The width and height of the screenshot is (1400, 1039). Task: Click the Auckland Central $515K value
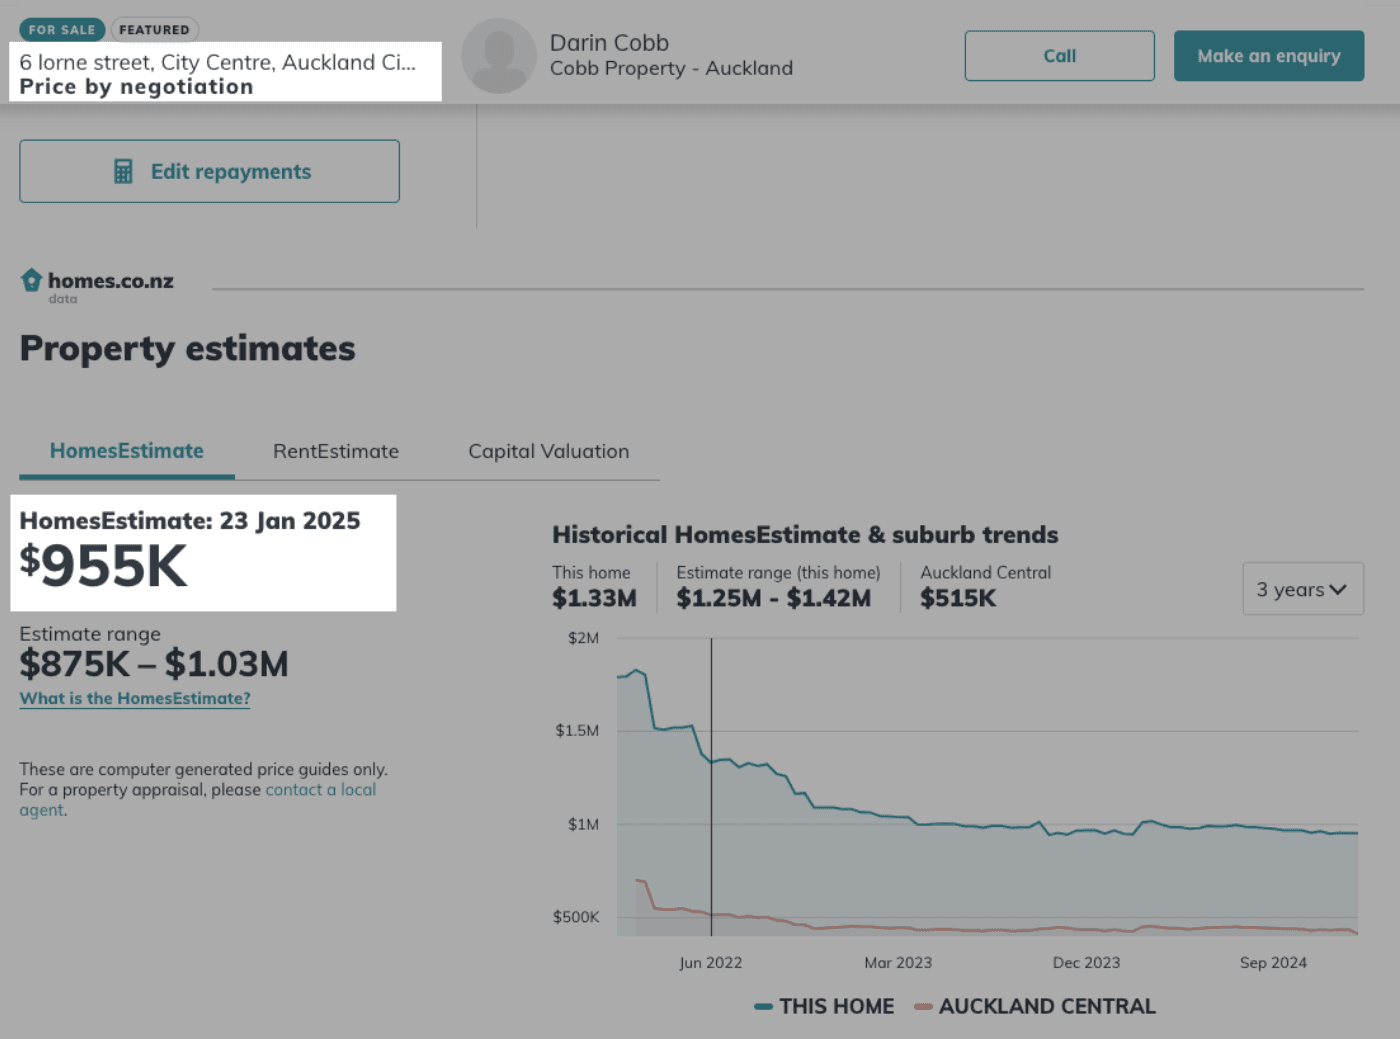[958, 598]
